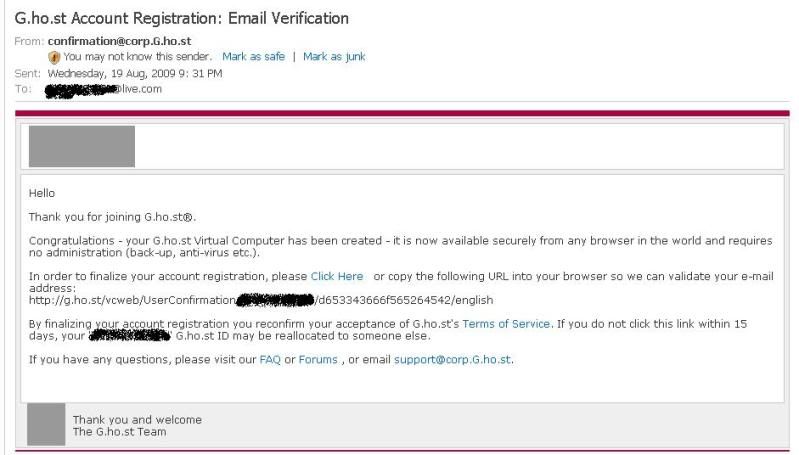Click the sent date Wednesday, 19 Aug, 2009
The height and width of the screenshot is (455, 799).
point(134,73)
